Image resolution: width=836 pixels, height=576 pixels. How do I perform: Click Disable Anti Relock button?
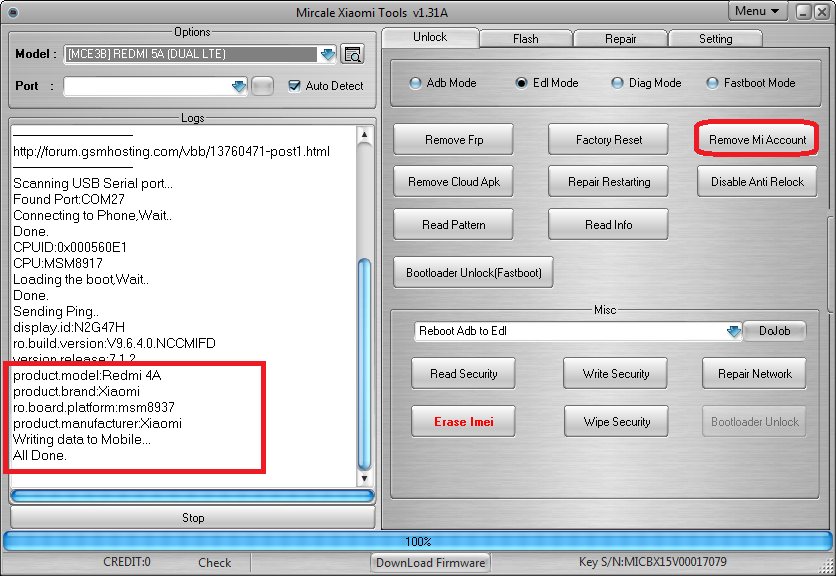coord(757,182)
